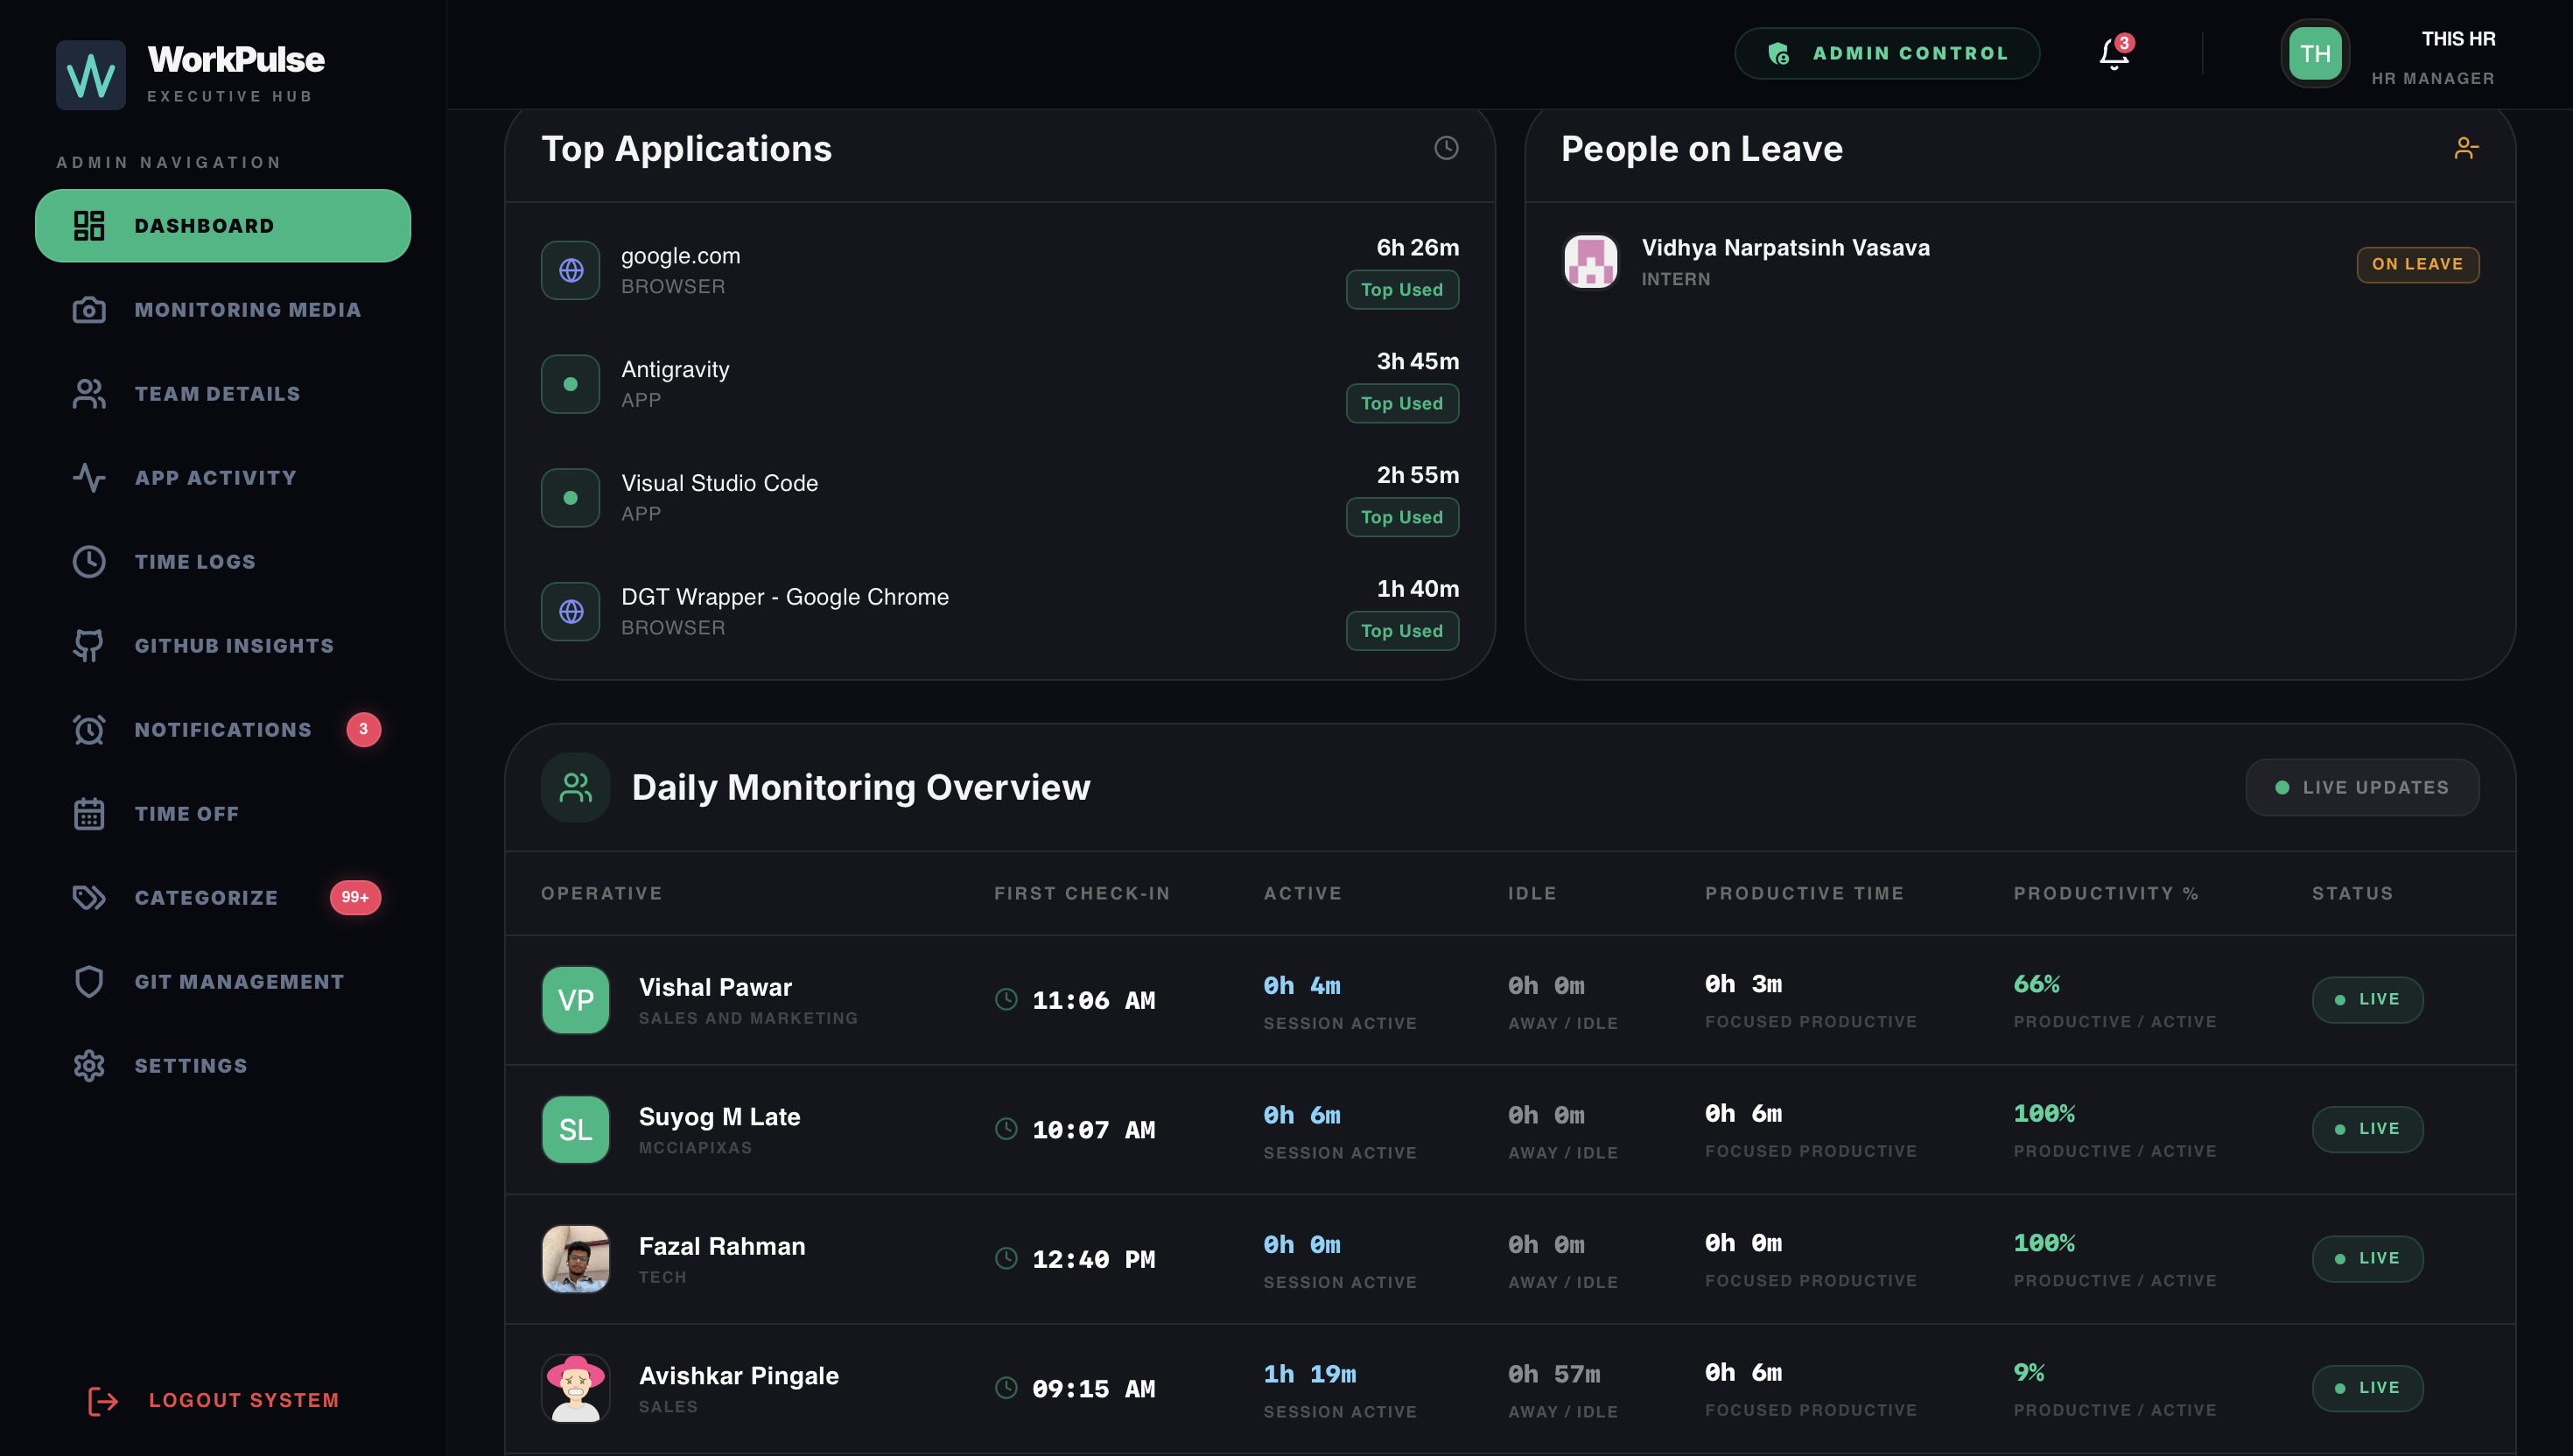The width and height of the screenshot is (2573, 1456).
Task: Toggle the Live Updates indicator
Action: coord(2362,787)
